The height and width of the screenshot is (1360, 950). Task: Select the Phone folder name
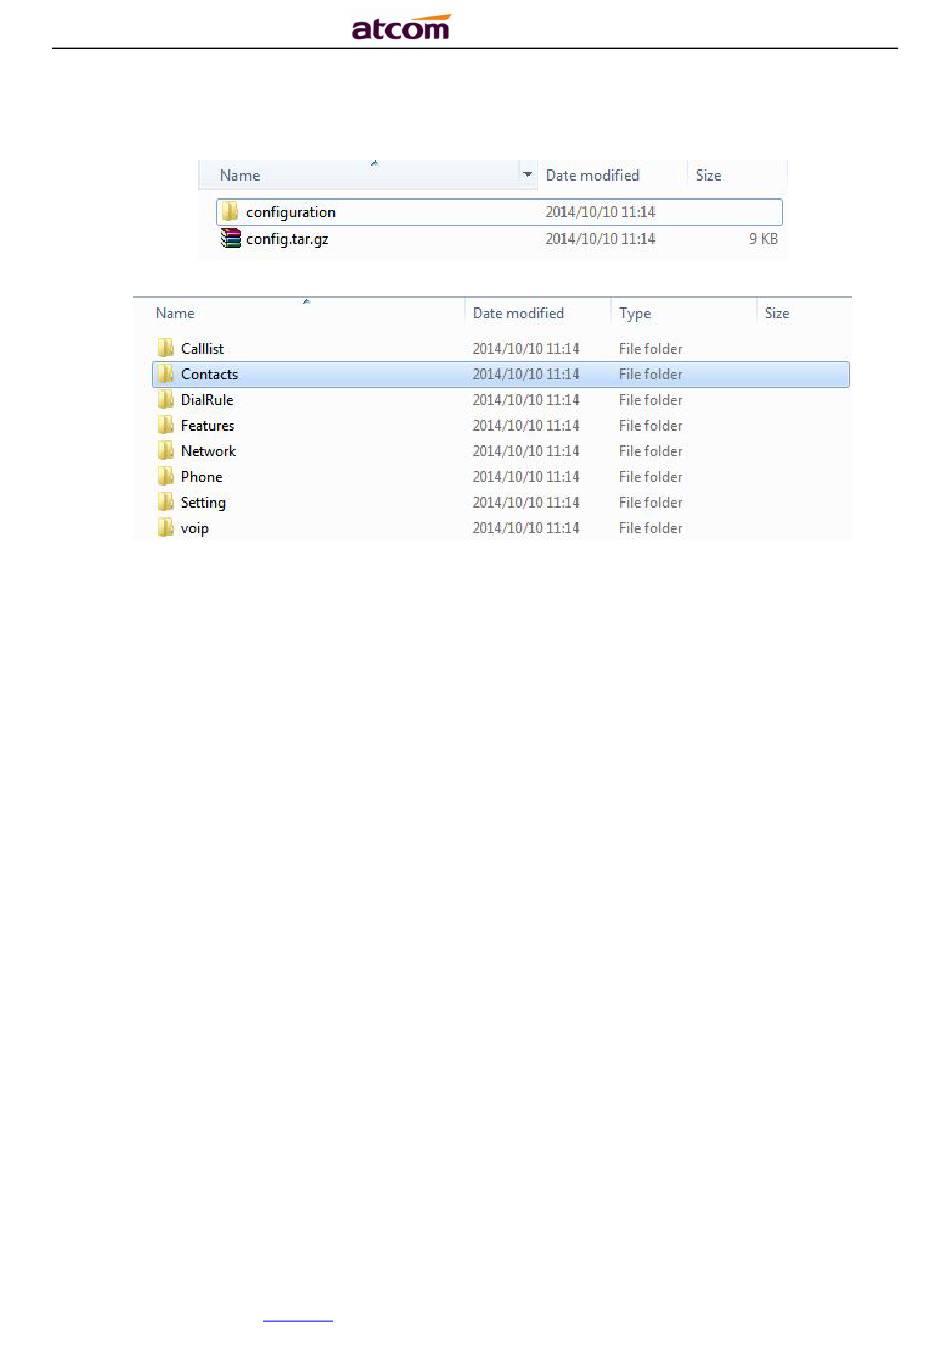201,477
